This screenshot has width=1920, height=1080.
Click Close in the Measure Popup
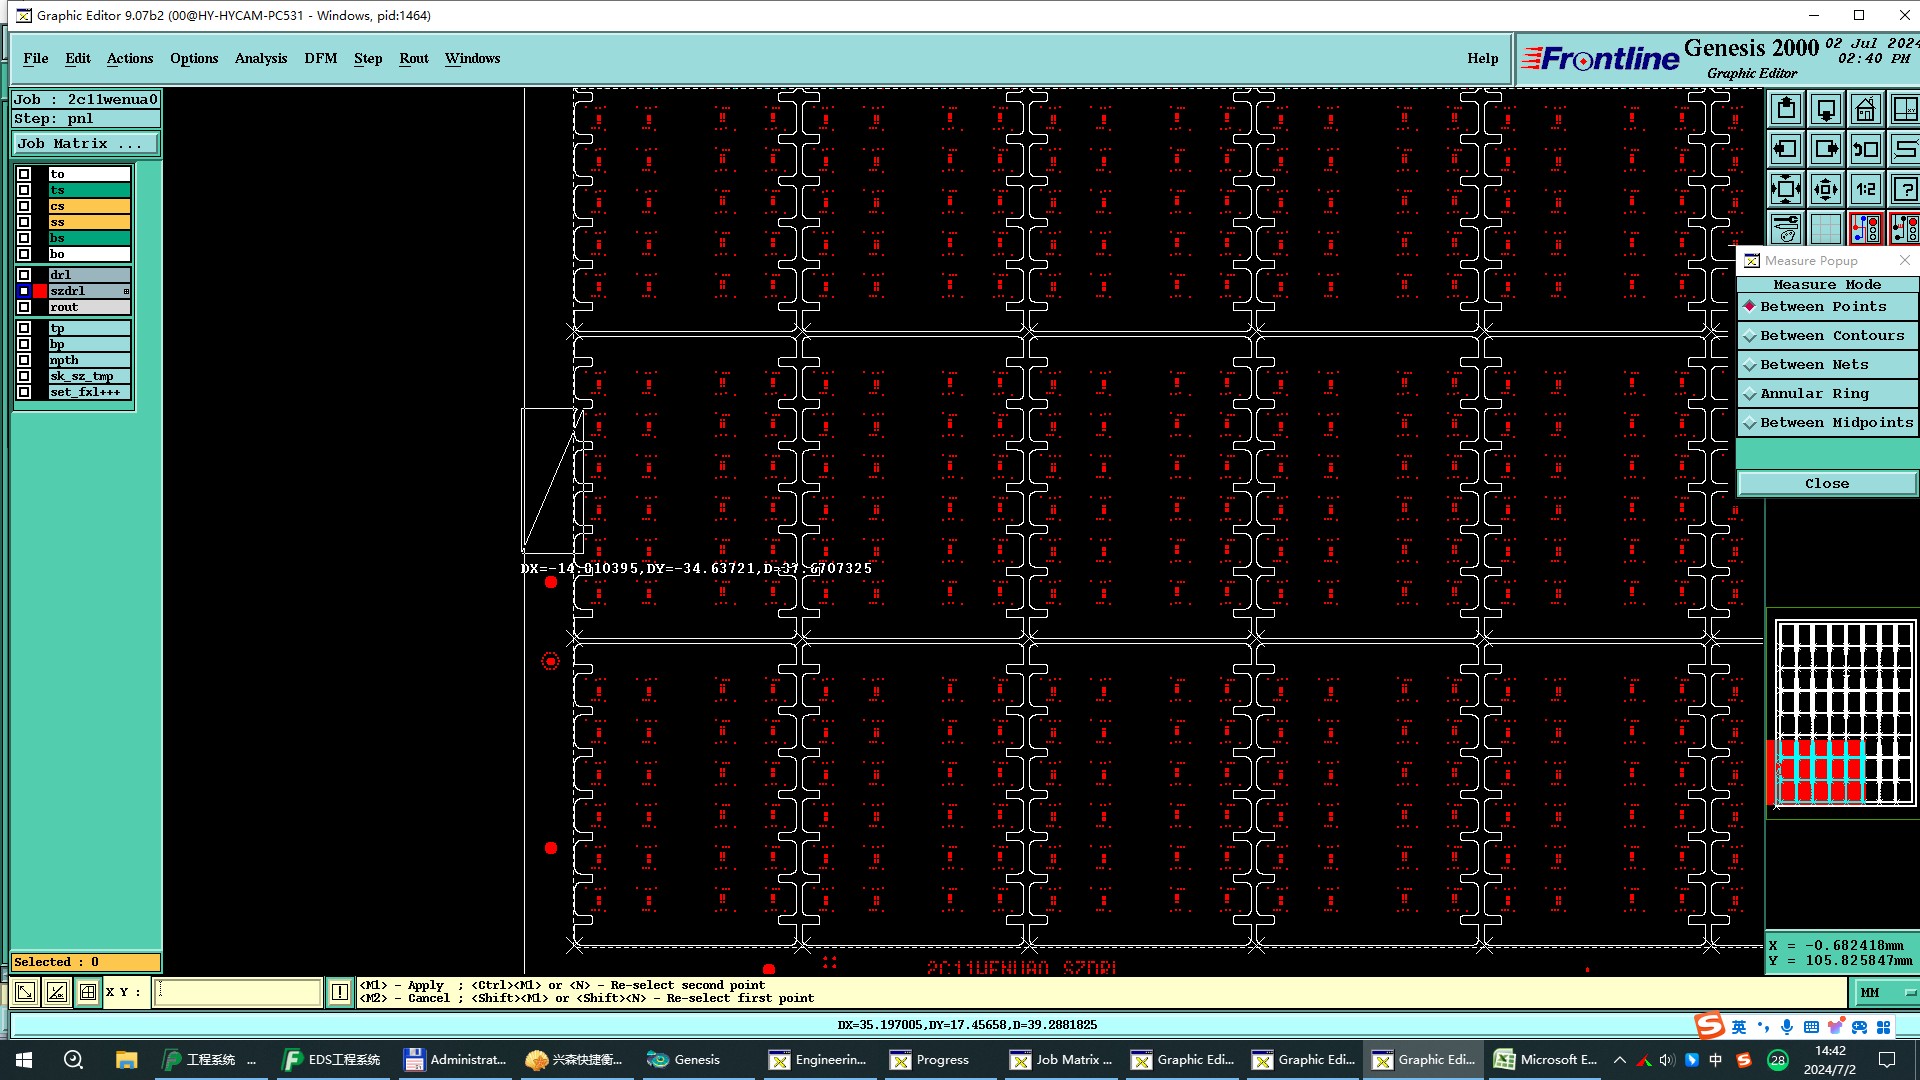(x=1826, y=484)
